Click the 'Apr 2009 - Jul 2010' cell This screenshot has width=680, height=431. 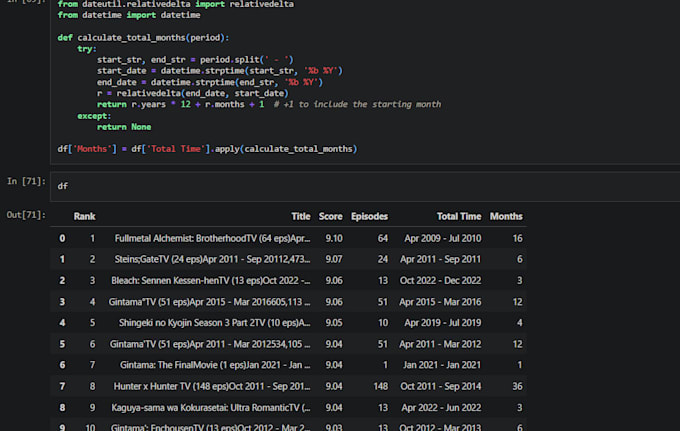pos(443,238)
